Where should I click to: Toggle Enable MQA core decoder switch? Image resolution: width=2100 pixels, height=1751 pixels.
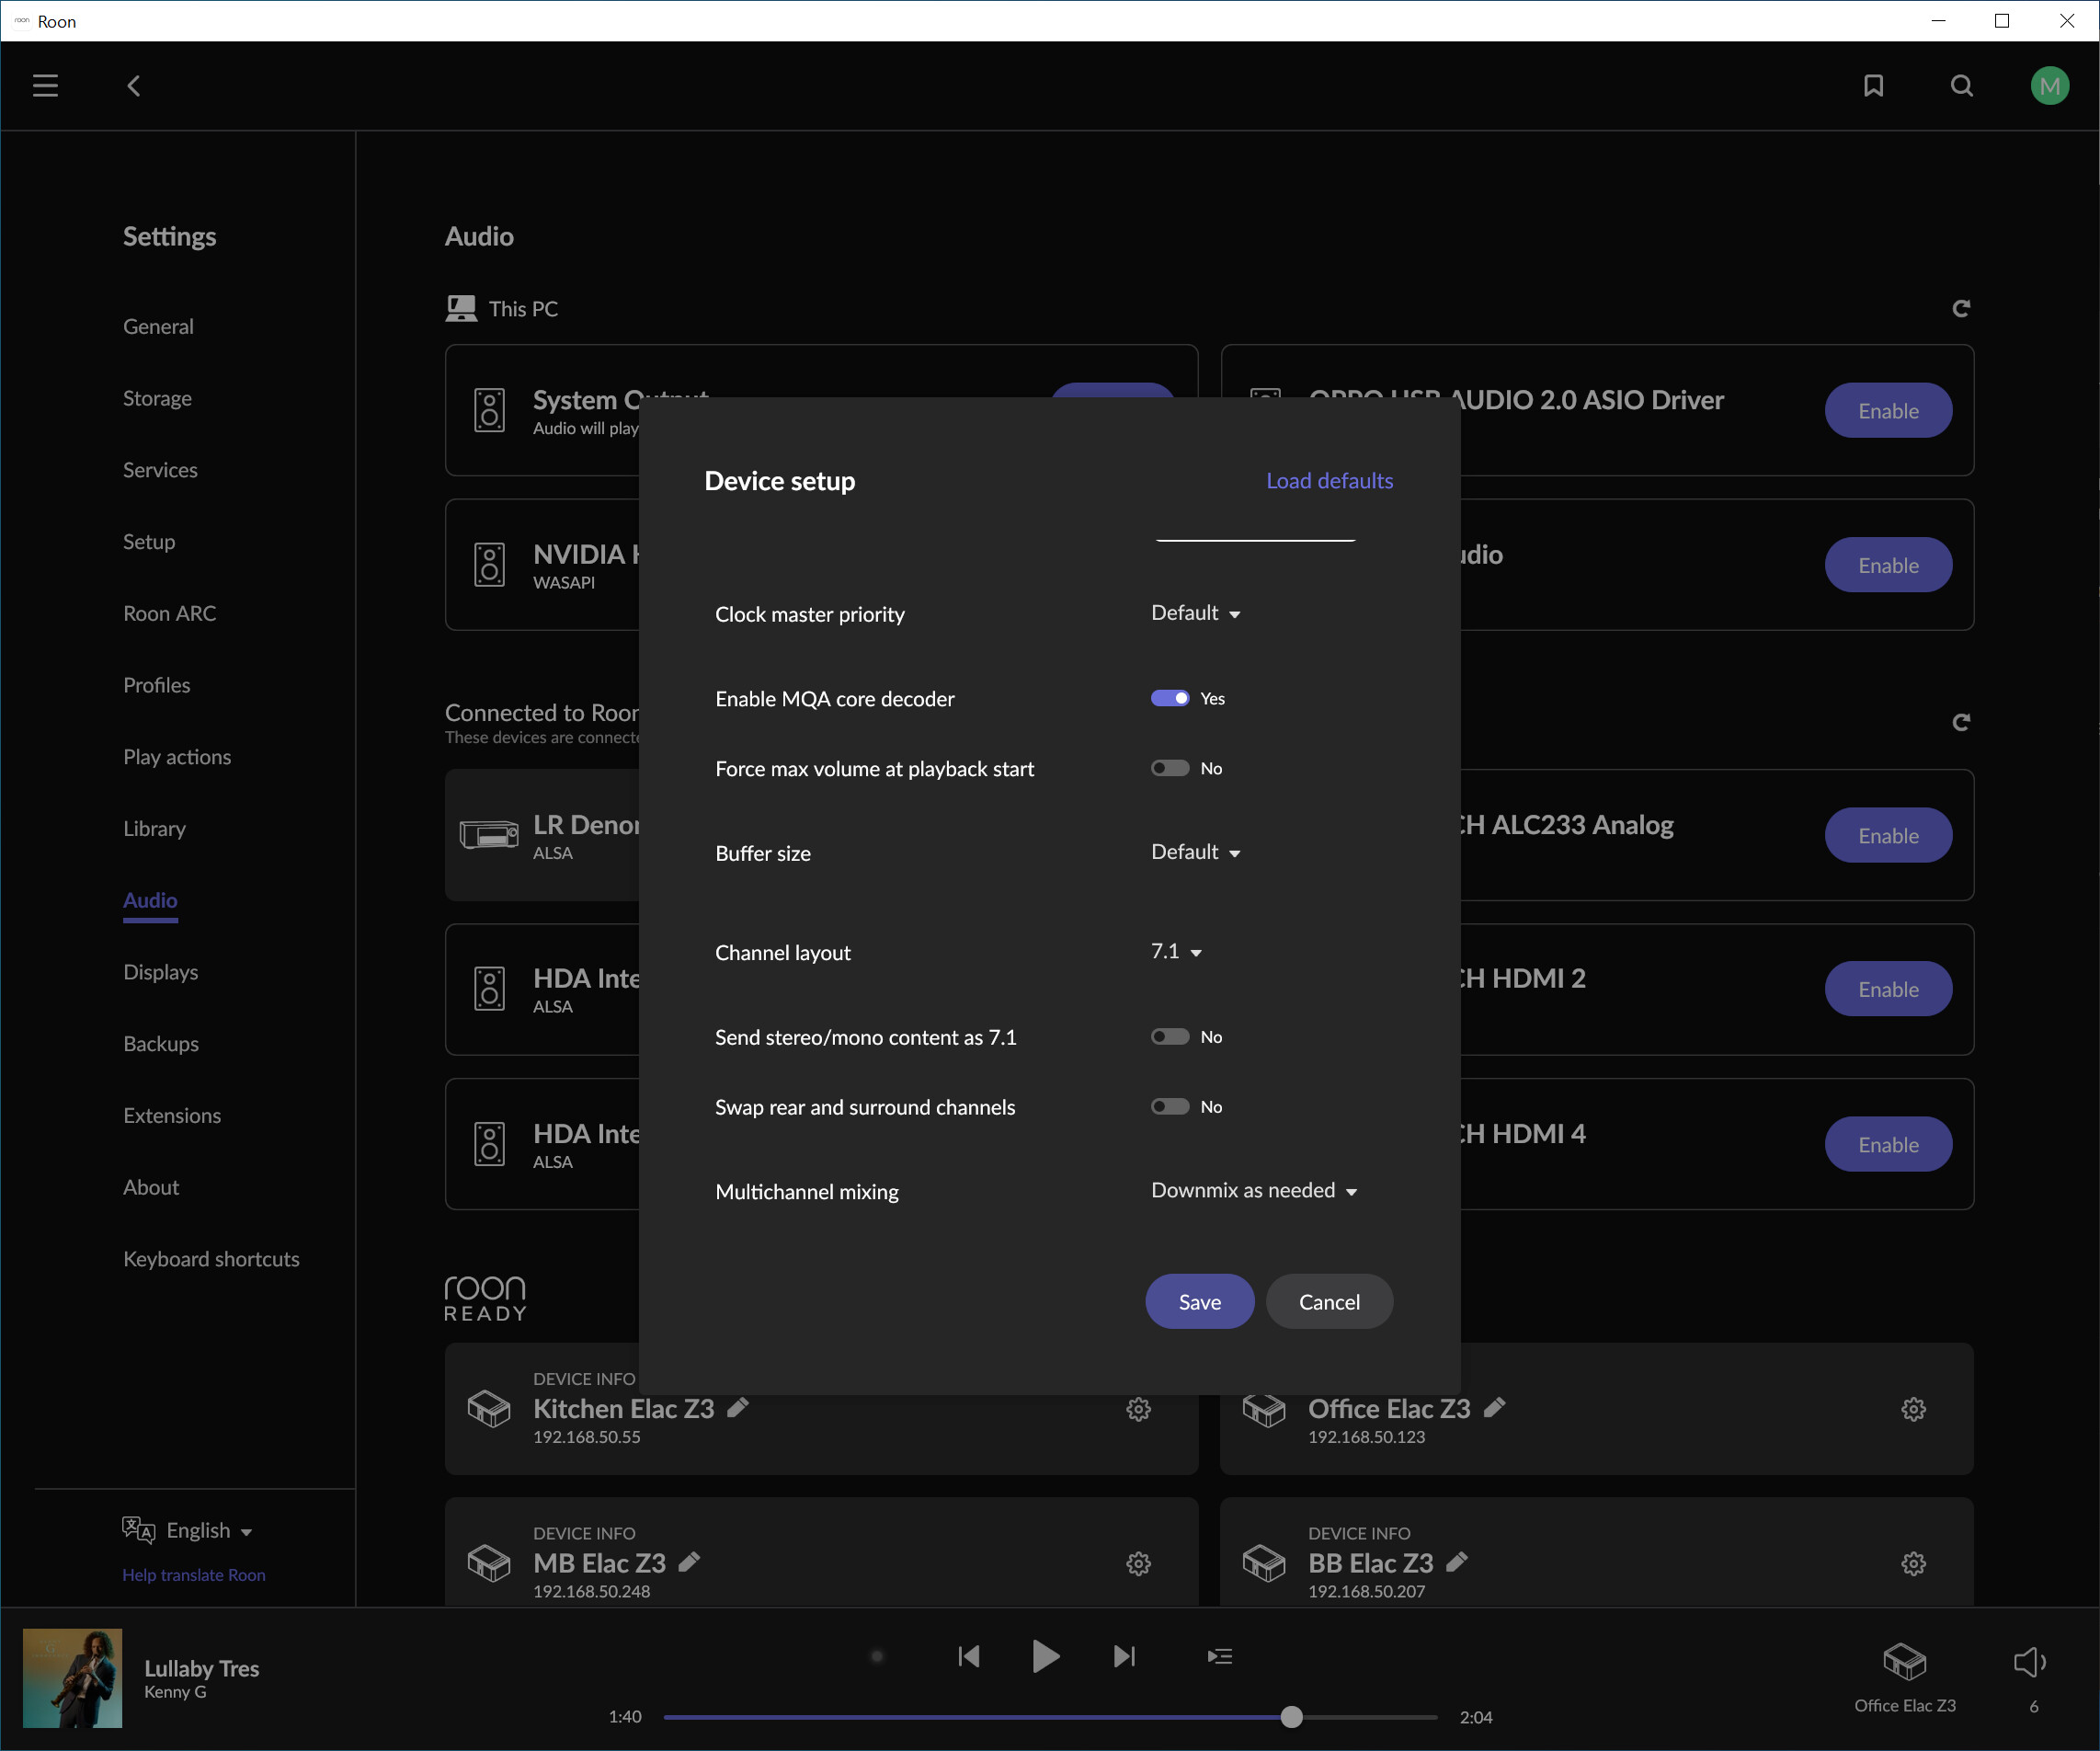coord(1169,698)
